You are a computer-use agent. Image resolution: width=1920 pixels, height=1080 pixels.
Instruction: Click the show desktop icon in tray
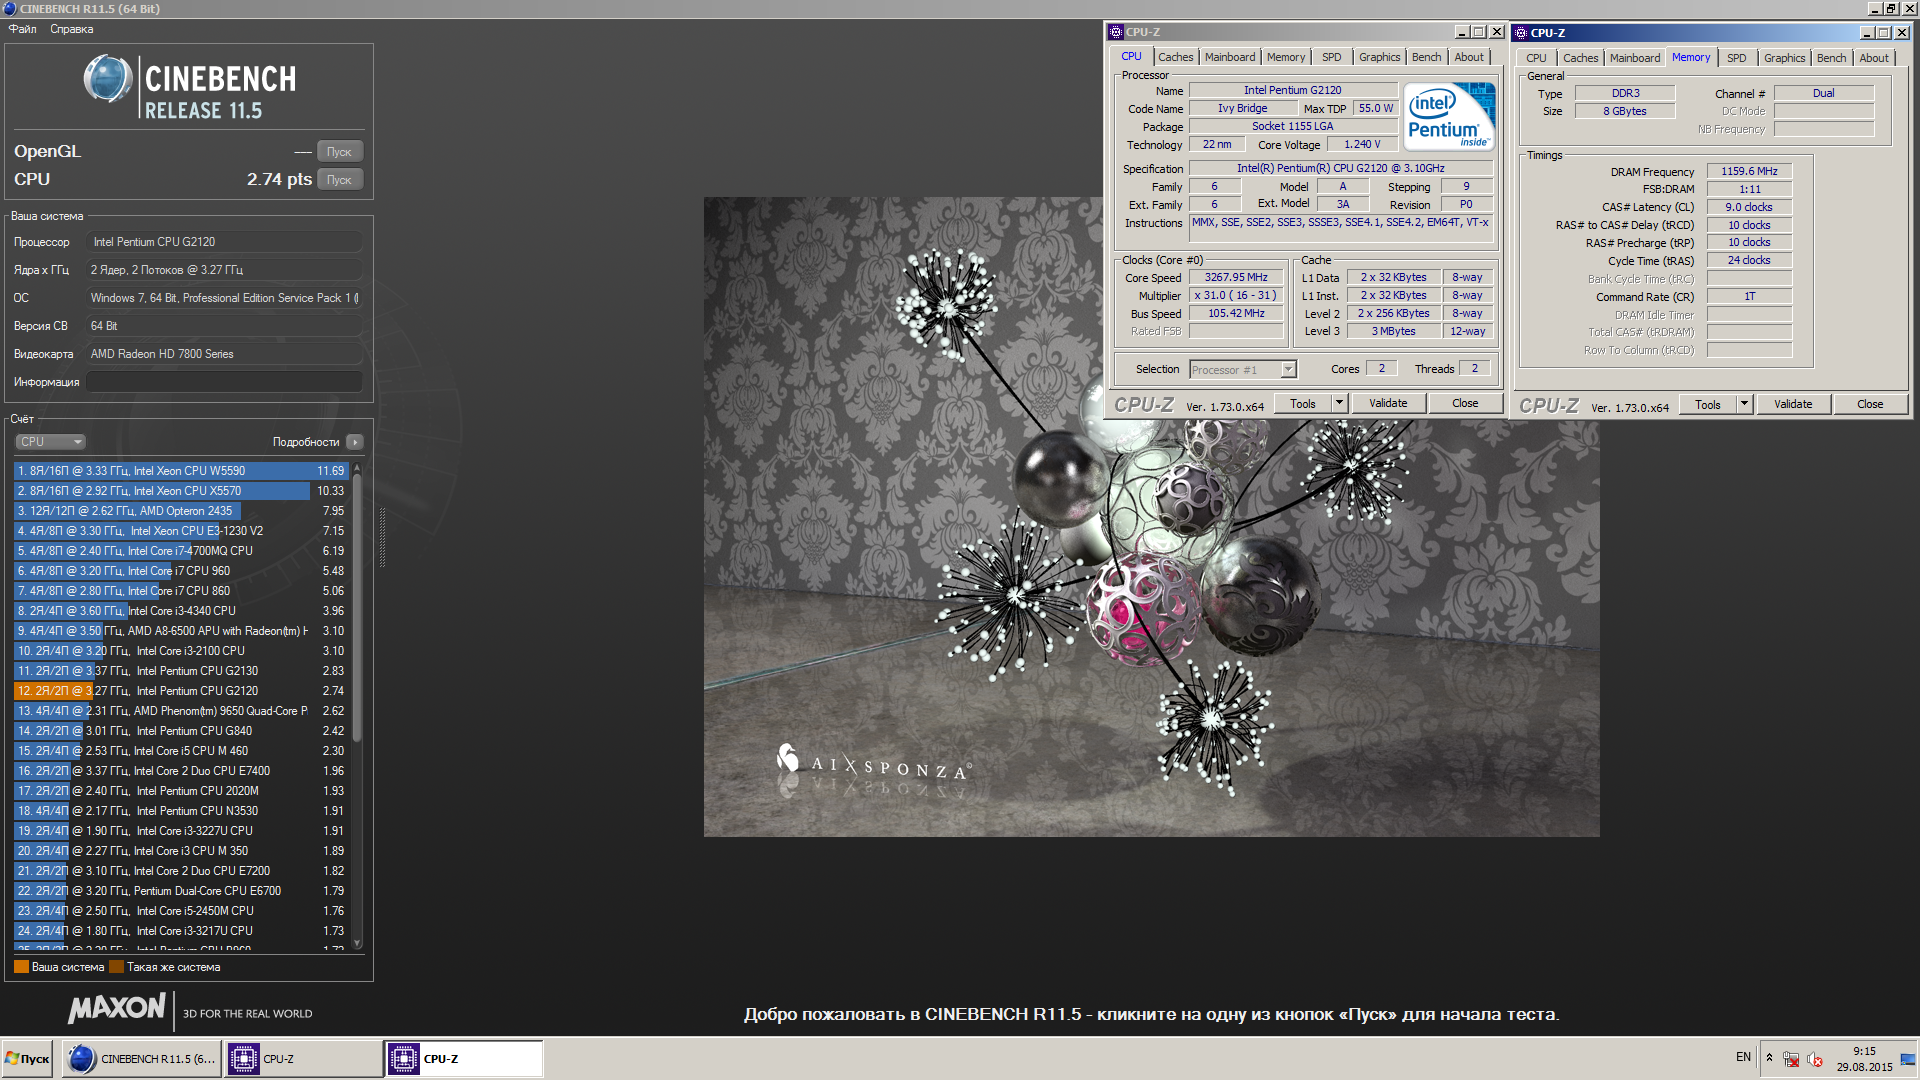coord(1908,1059)
